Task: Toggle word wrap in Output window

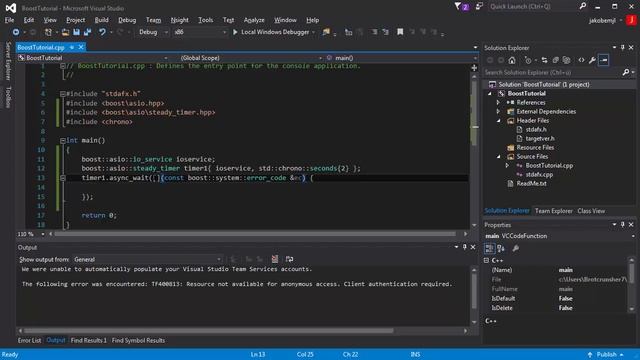Action: click(x=289, y=259)
